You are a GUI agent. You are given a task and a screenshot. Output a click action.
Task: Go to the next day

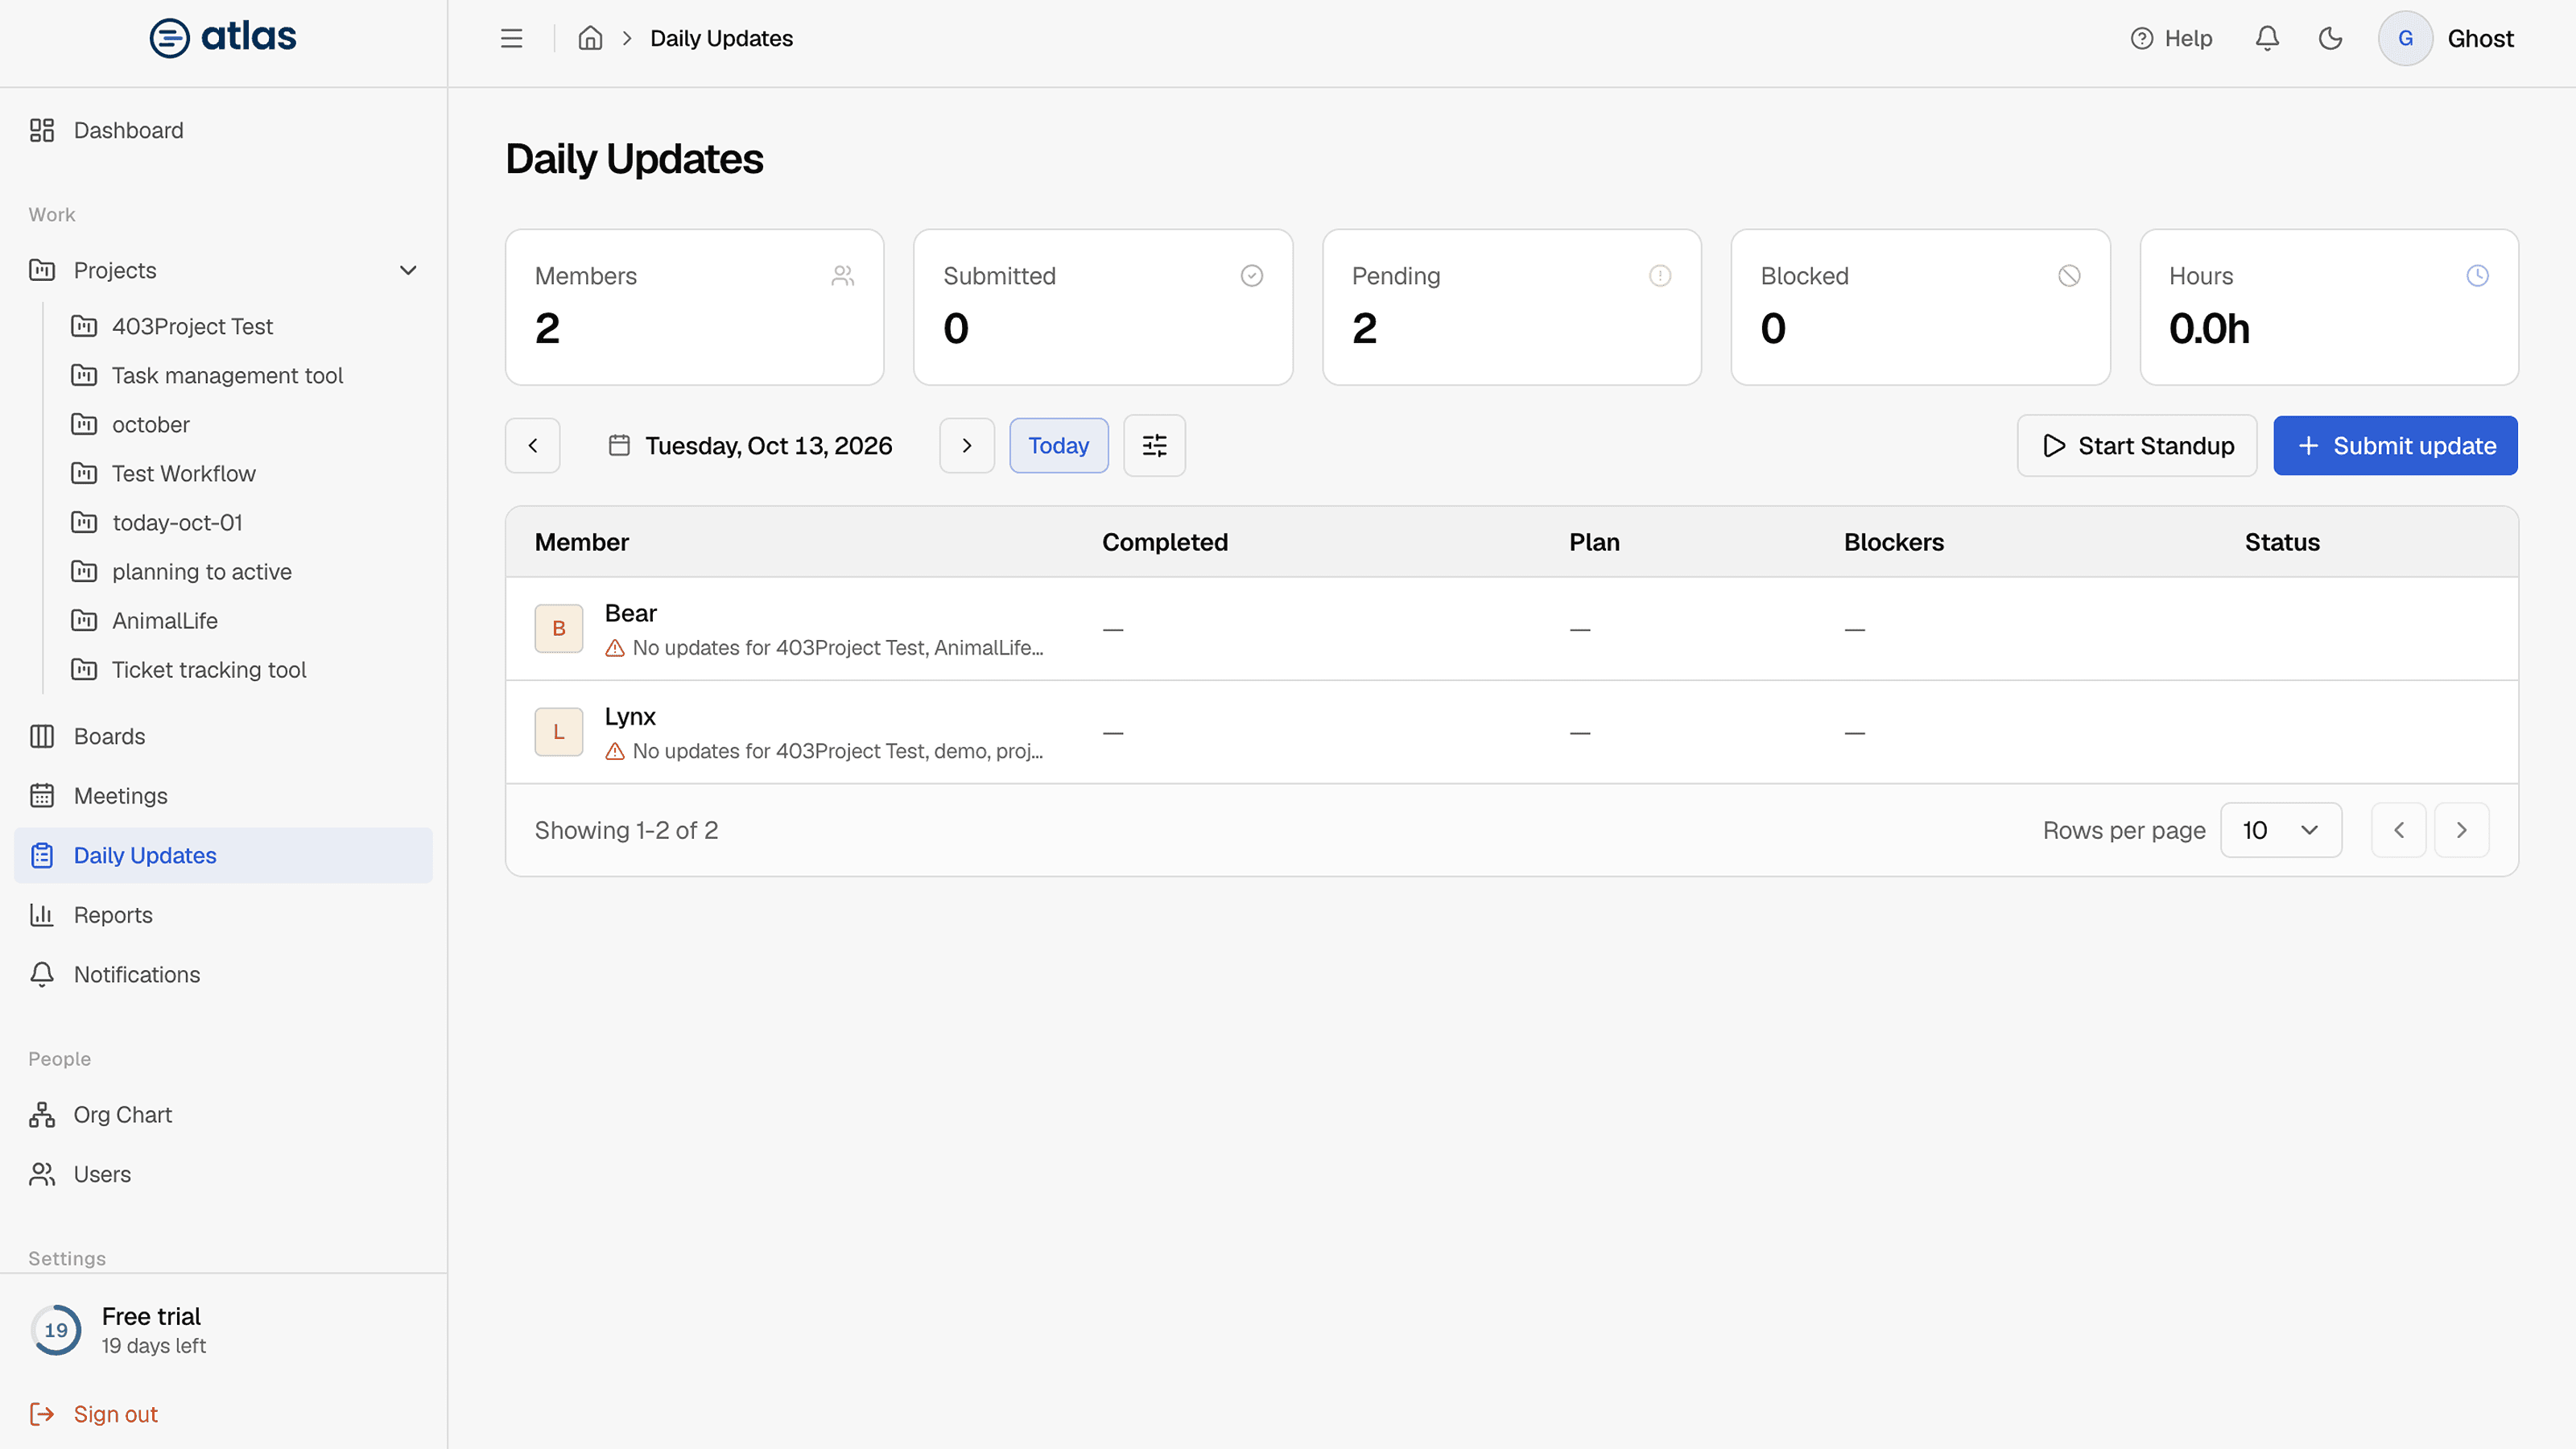[966, 445]
